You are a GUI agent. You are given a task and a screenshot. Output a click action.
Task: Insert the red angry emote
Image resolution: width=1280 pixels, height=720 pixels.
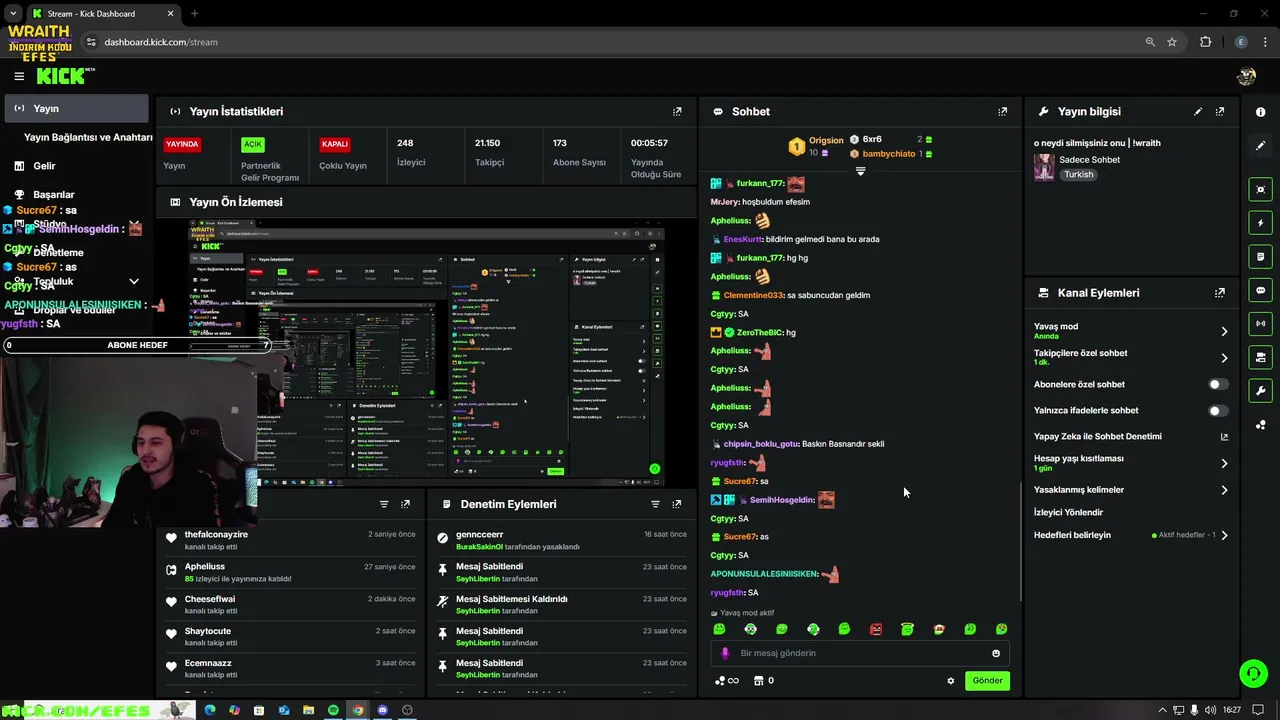click(x=876, y=629)
